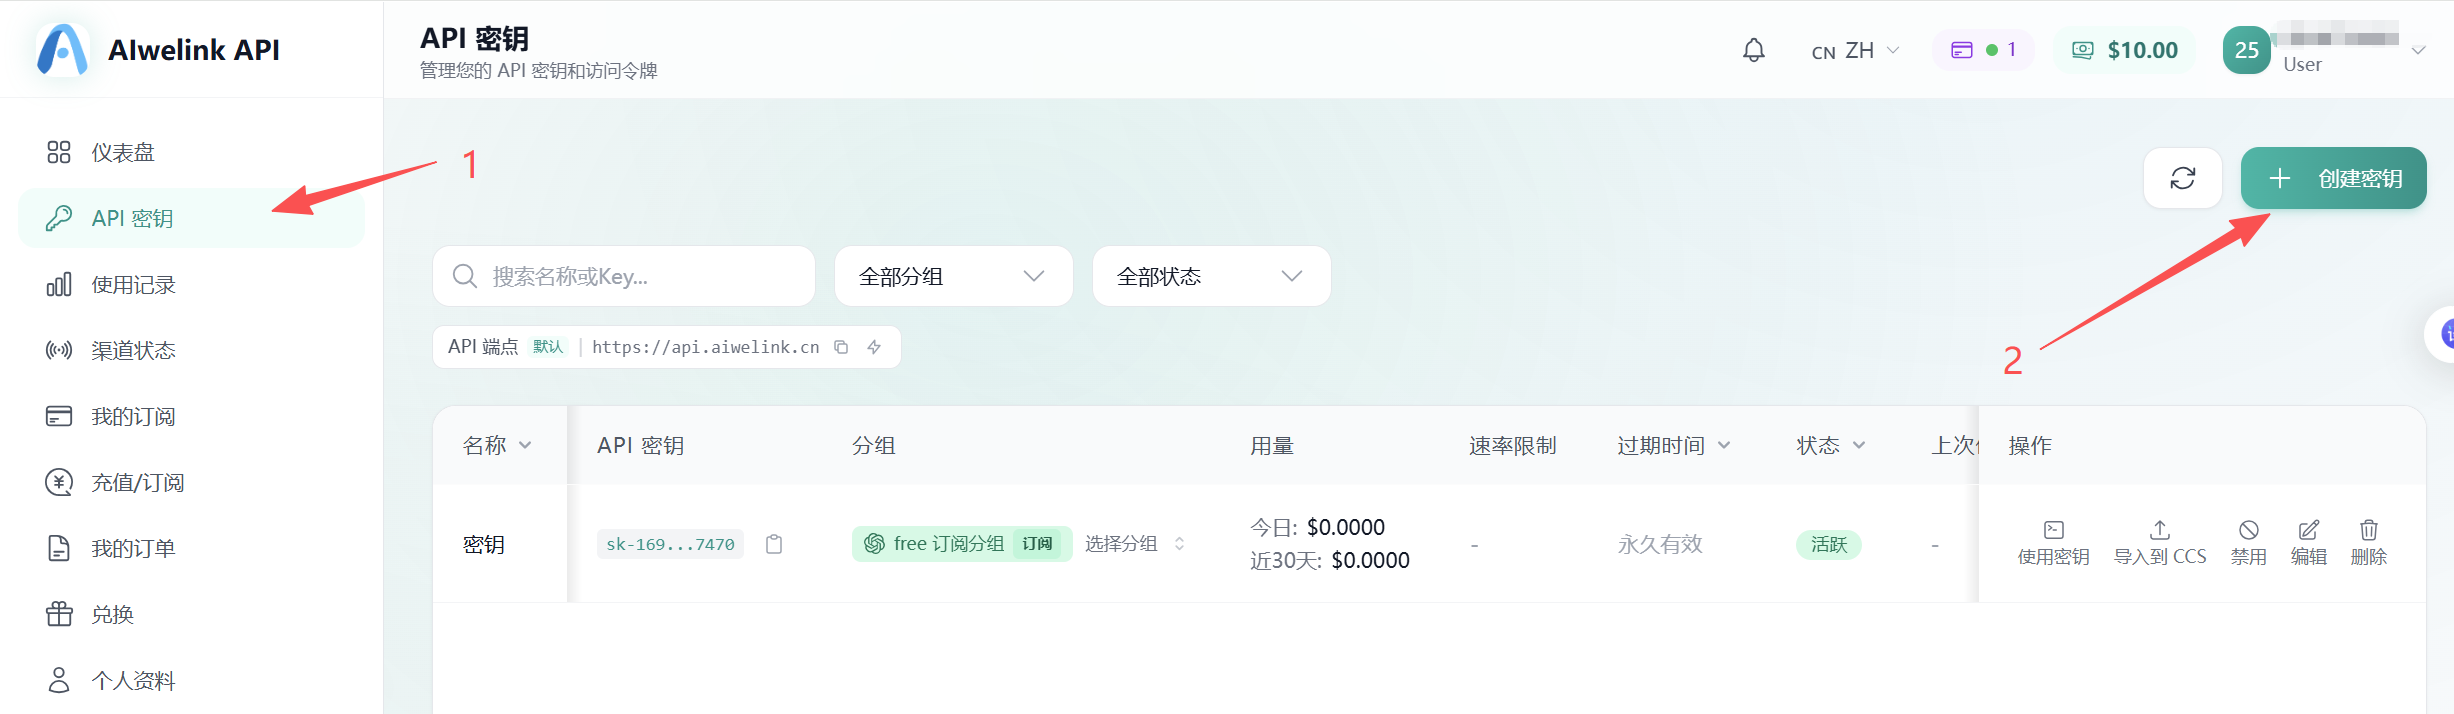Sort by 名称 column header
The height and width of the screenshot is (714, 2454).
496,445
